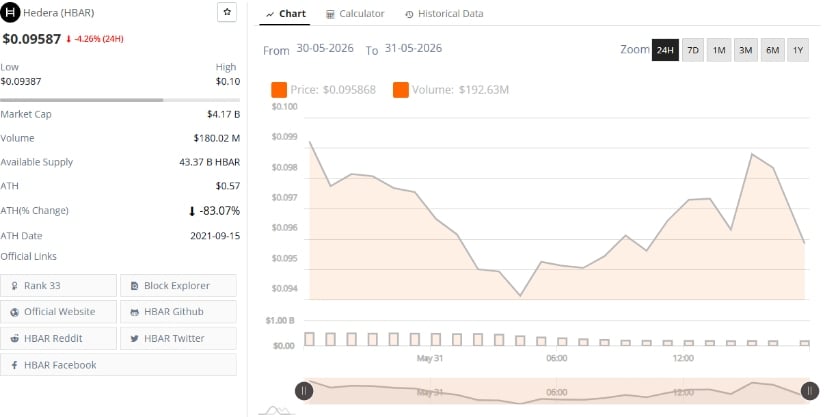This screenshot has height=417, width=825.
Task: Click the ATH value $0.57
Action: point(228,186)
